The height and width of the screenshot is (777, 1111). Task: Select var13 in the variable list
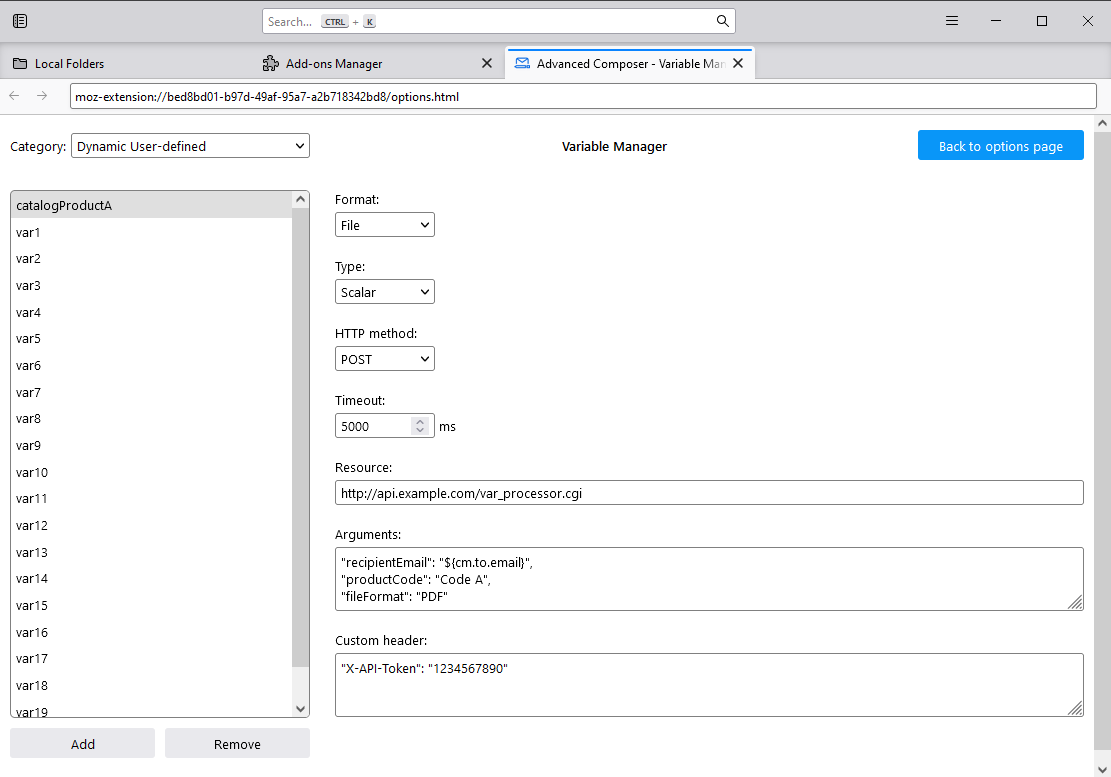click(x=151, y=552)
